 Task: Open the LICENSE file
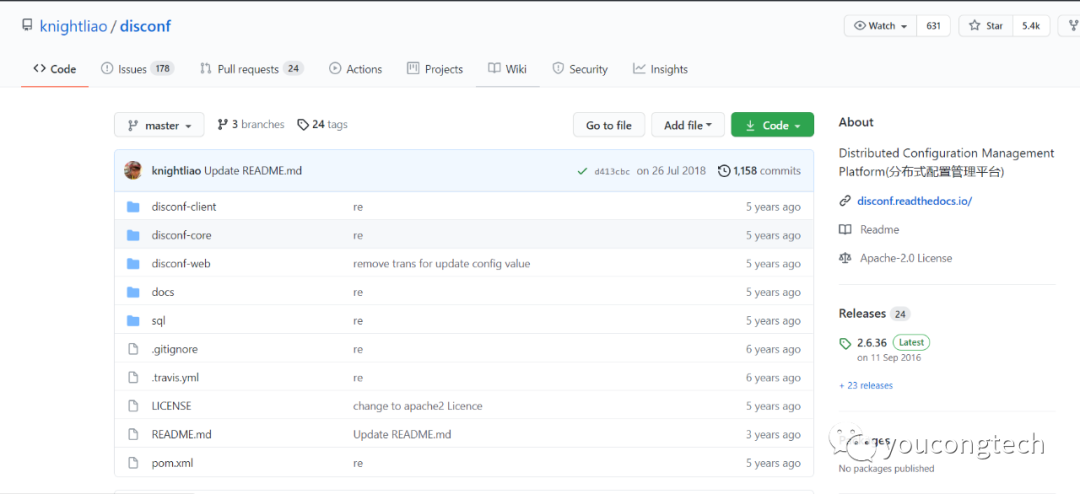pos(172,406)
